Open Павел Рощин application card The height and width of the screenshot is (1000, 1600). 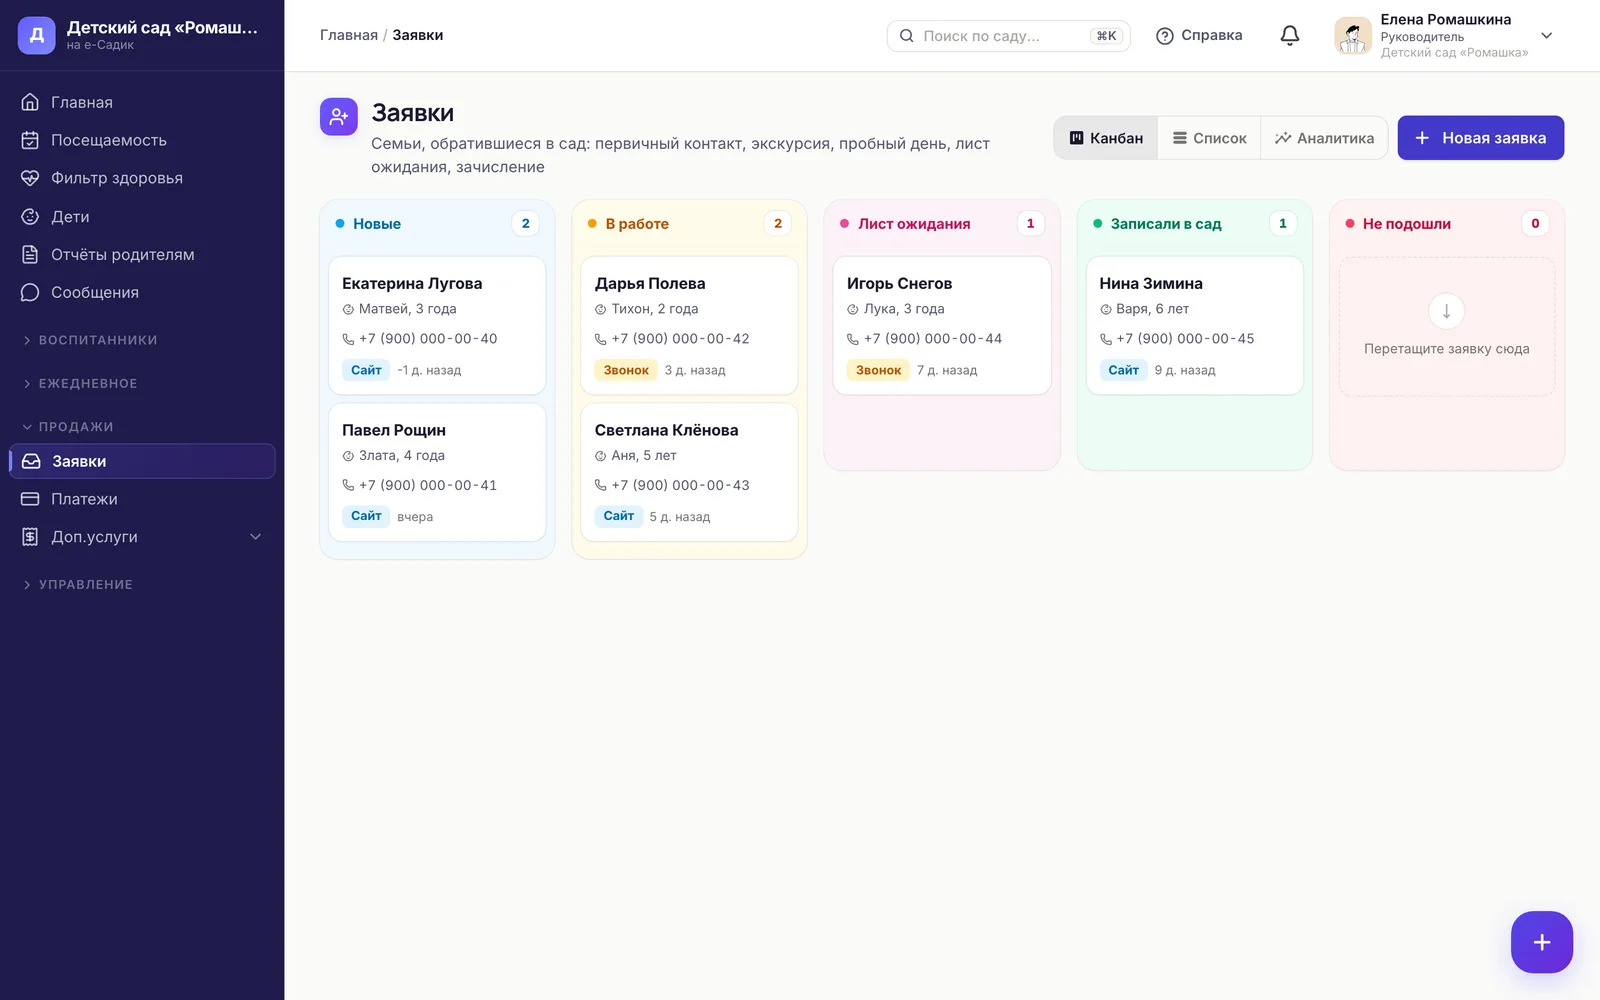tap(437, 472)
